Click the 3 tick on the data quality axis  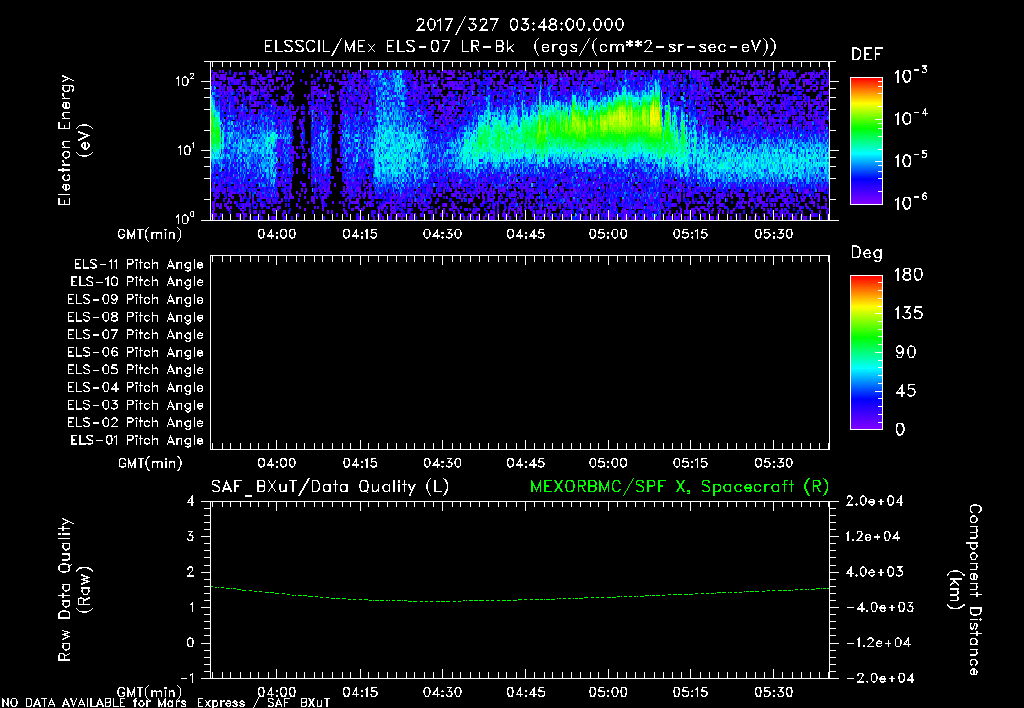(x=190, y=536)
